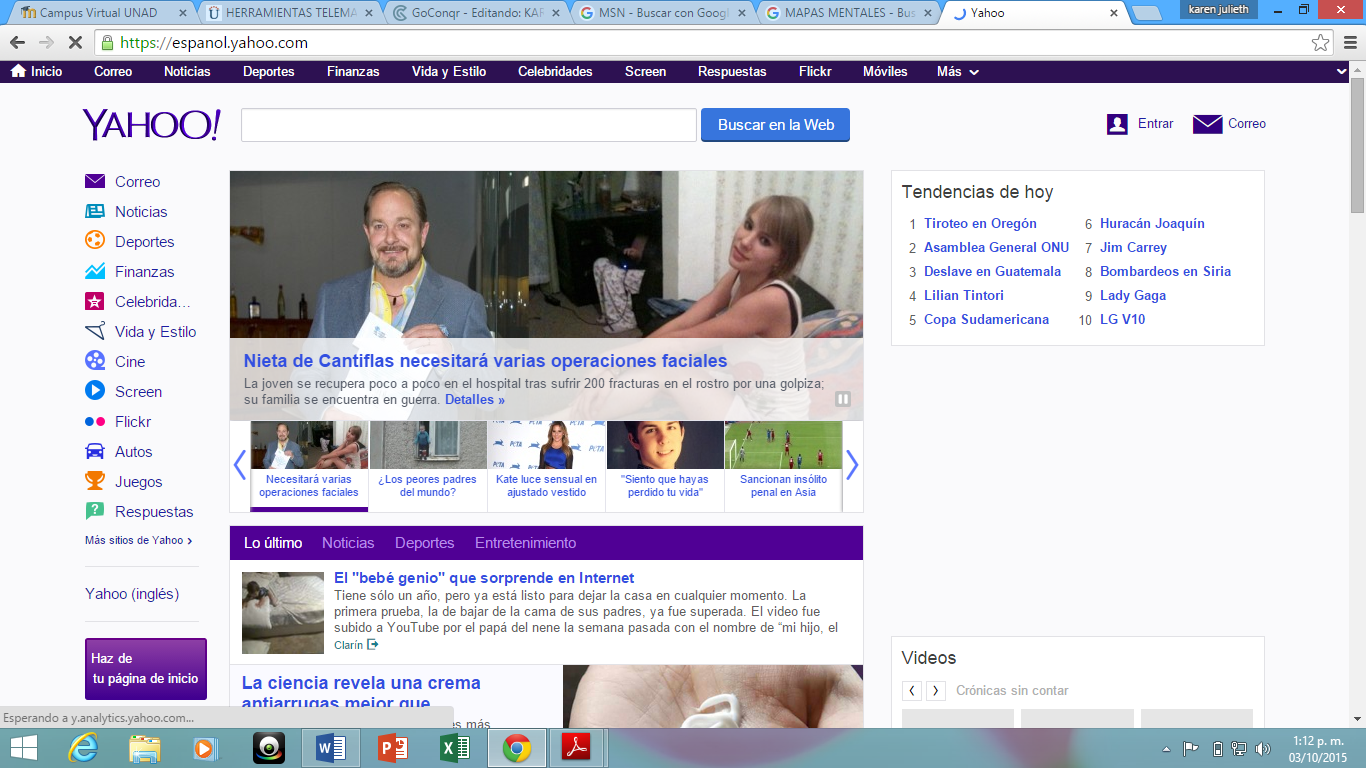Pause the featured news slideshow
This screenshot has height=768, width=1366.
[843, 399]
